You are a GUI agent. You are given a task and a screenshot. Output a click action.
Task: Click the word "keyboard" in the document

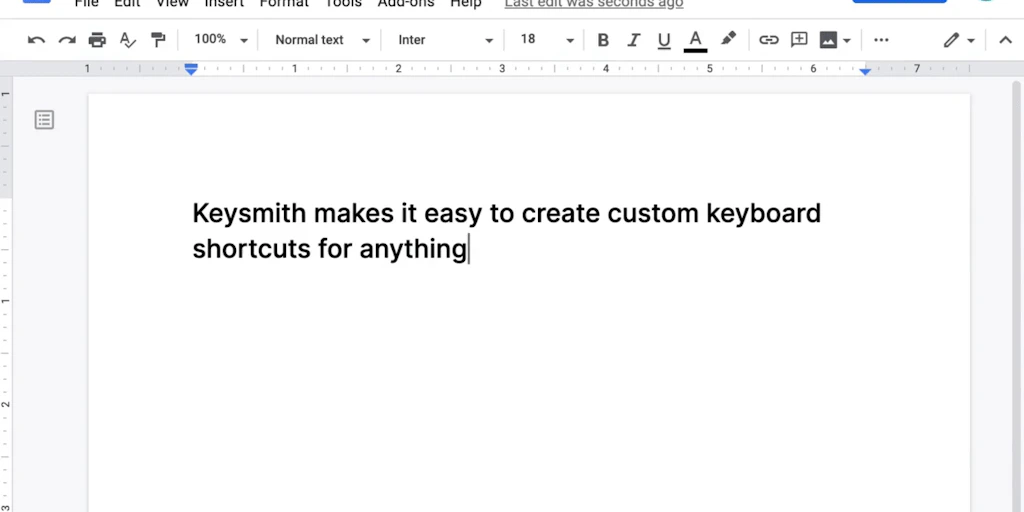click(763, 214)
